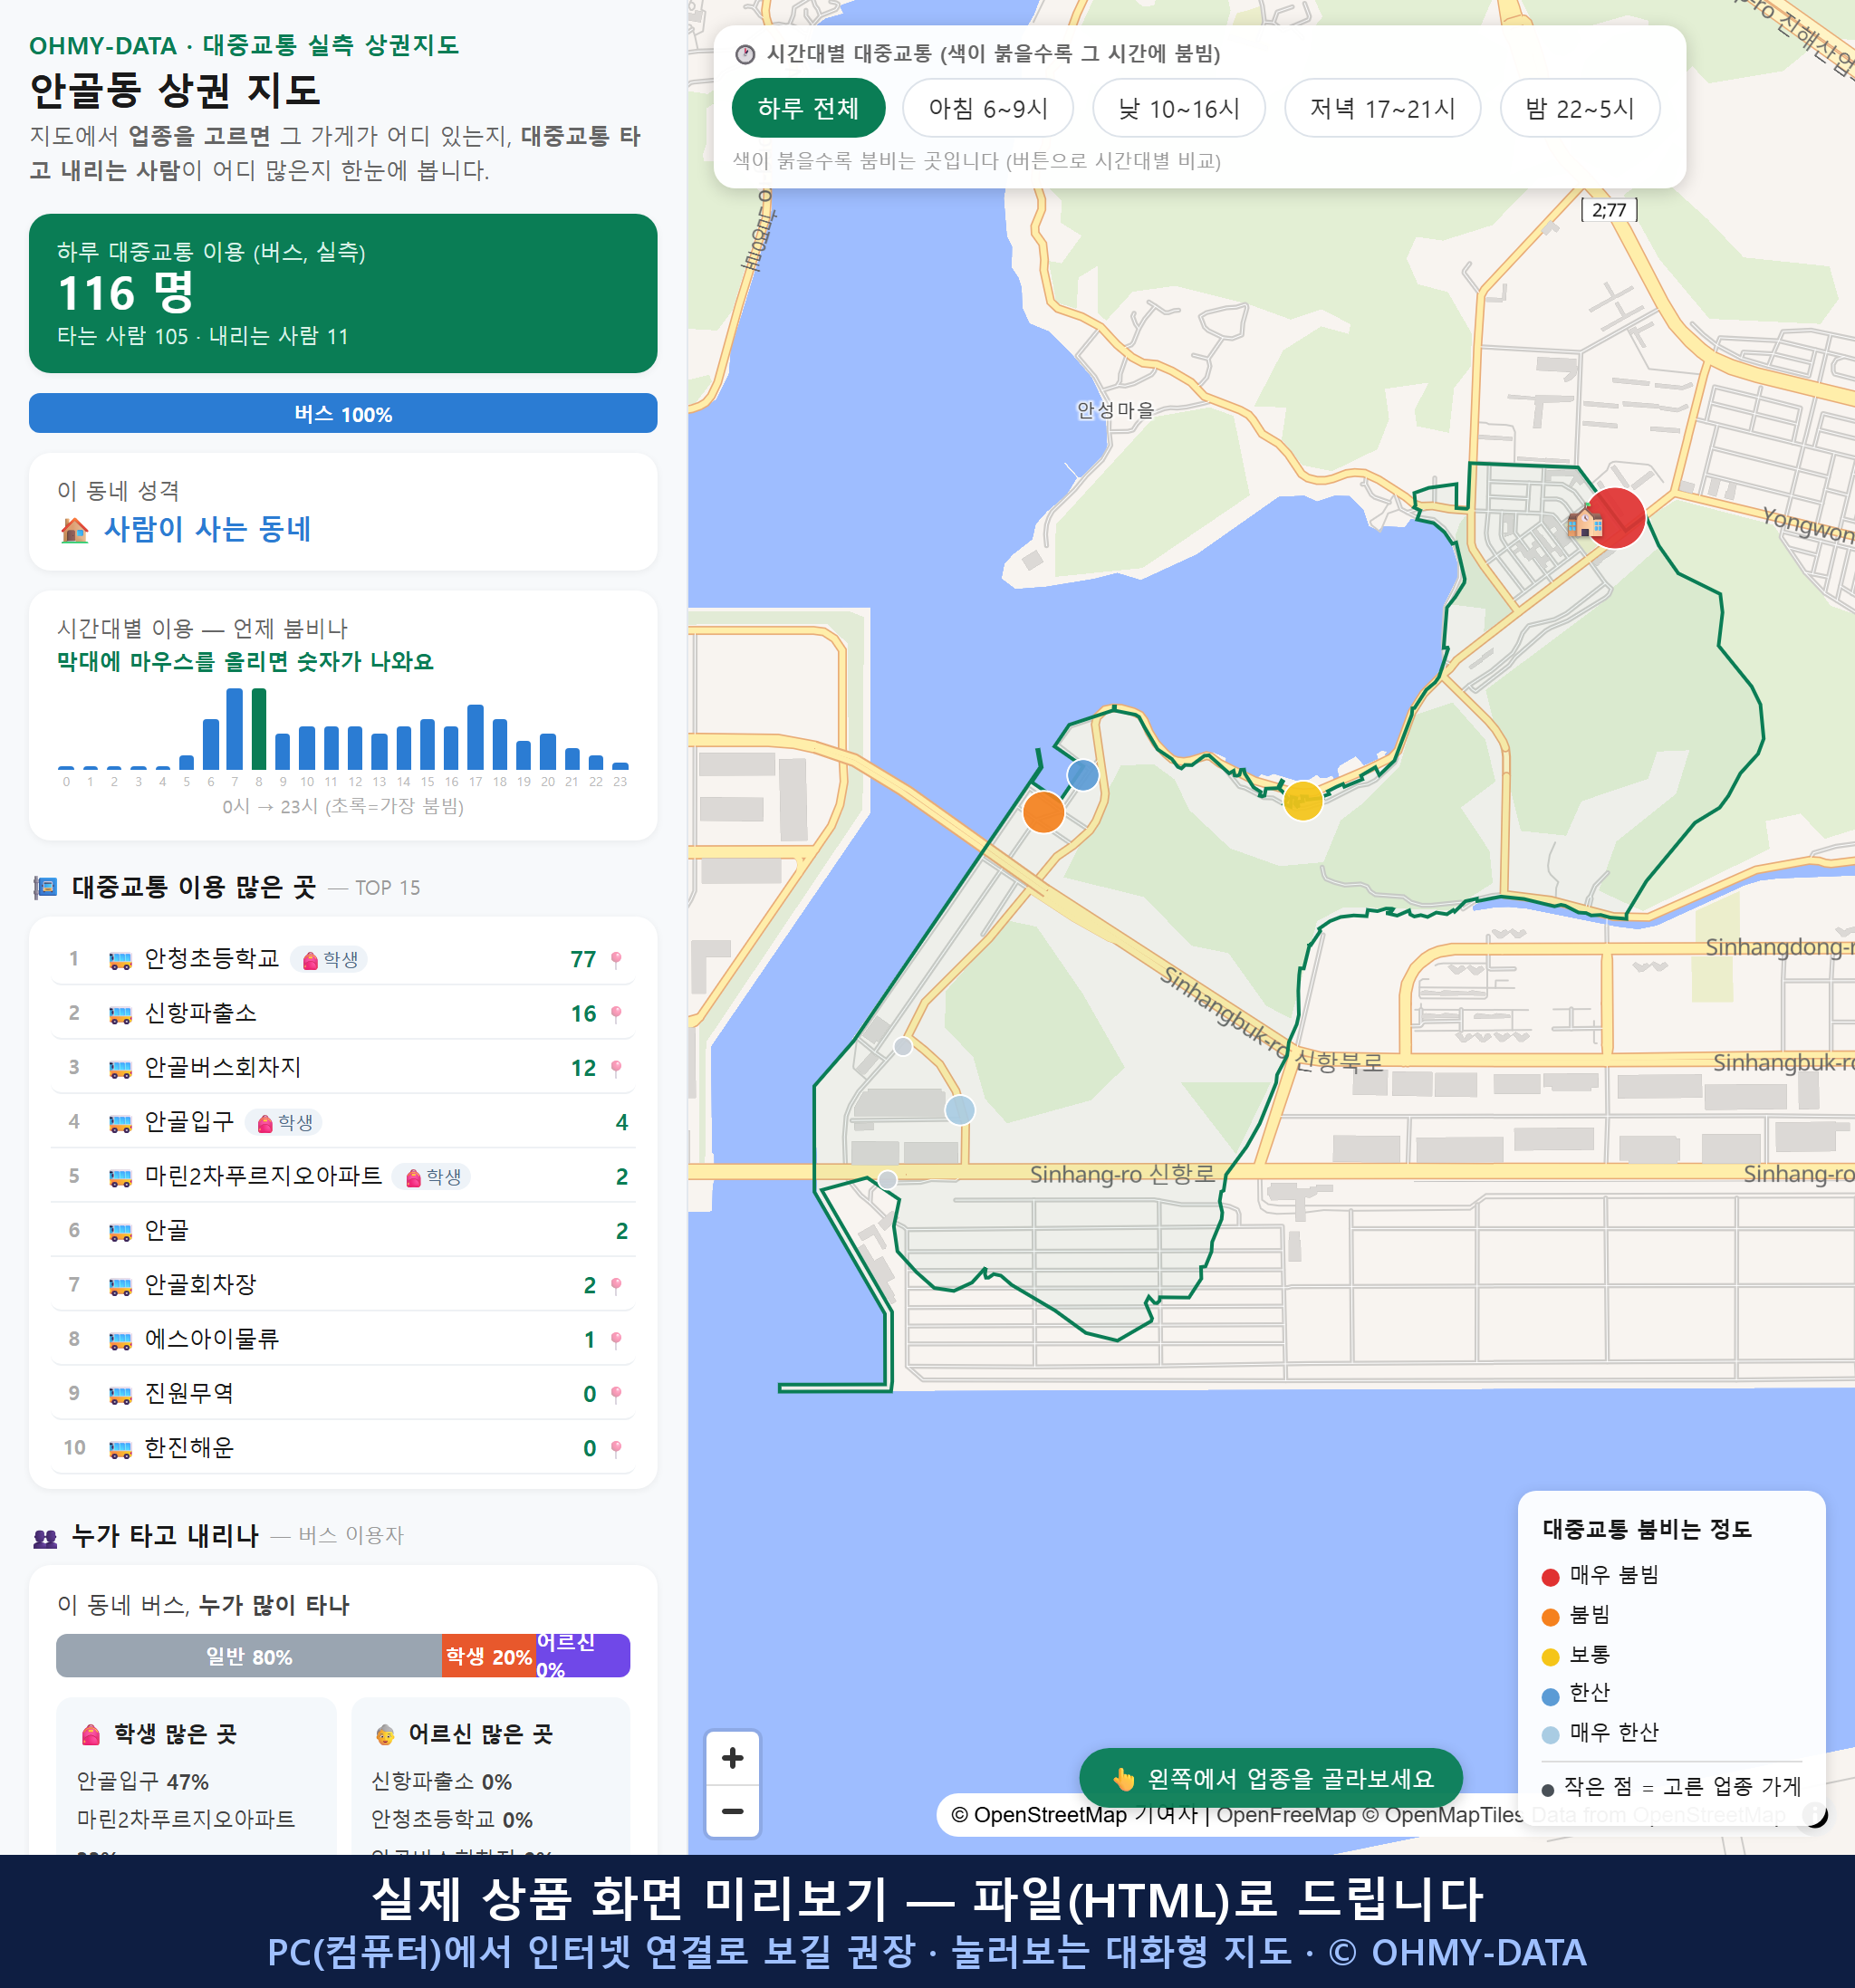Click the map pin icon in 안청초등학교 row
1855x1988 pixels.
click(616, 960)
